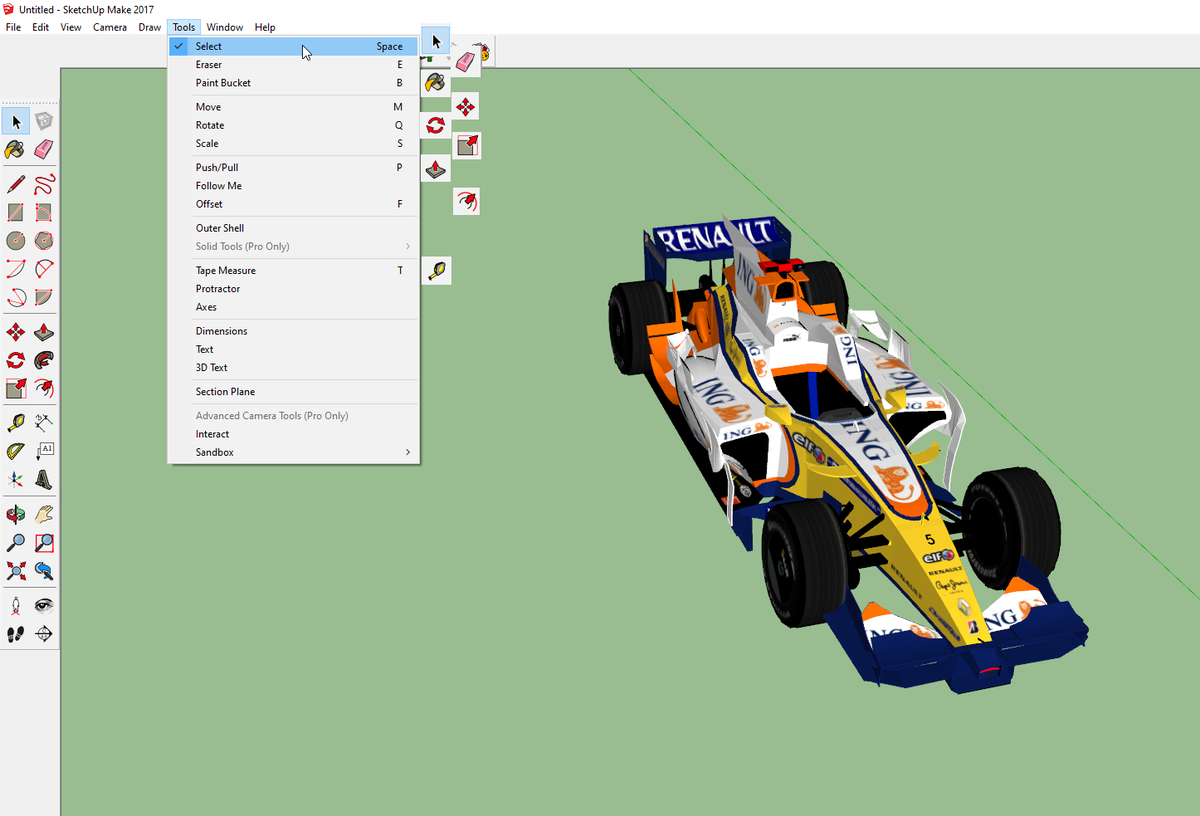Choose Protractor from the Tools menu
Viewport: 1200px width, 816px height.
[x=293, y=289]
